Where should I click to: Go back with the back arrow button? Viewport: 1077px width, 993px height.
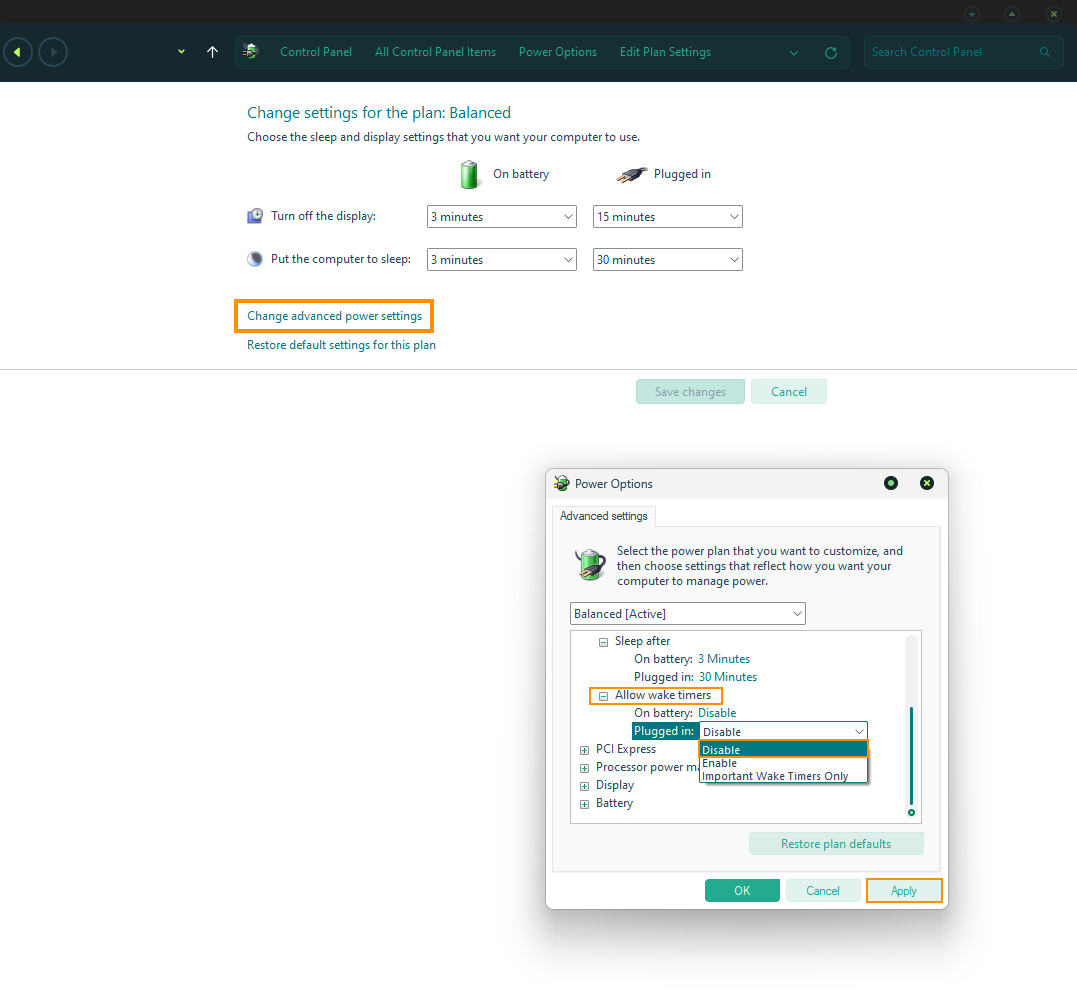pos(18,52)
